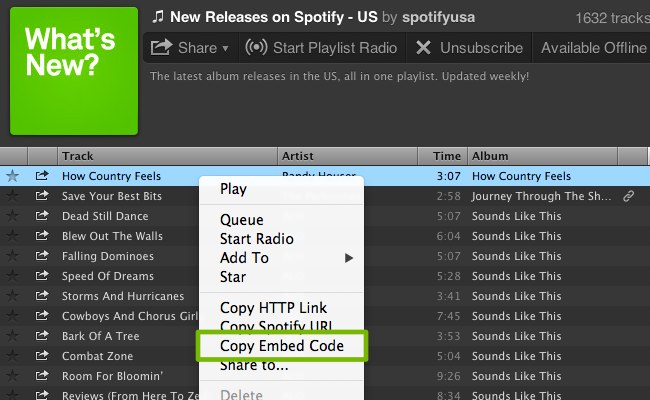The width and height of the screenshot is (650, 400).
Task: Select Start Radio in context menu
Action: [257, 239]
